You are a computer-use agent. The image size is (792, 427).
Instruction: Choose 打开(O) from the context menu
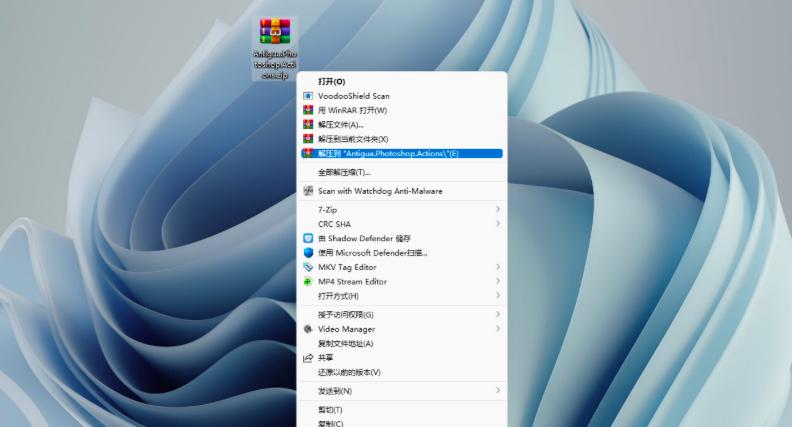pos(402,81)
